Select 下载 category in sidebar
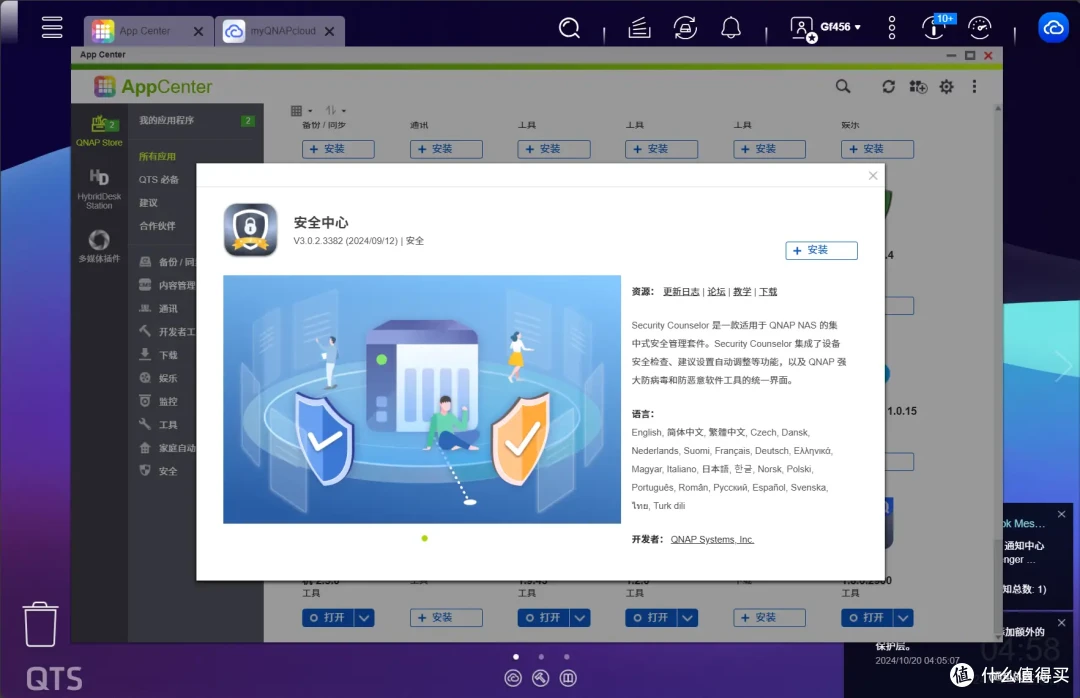 click(x=159, y=355)
